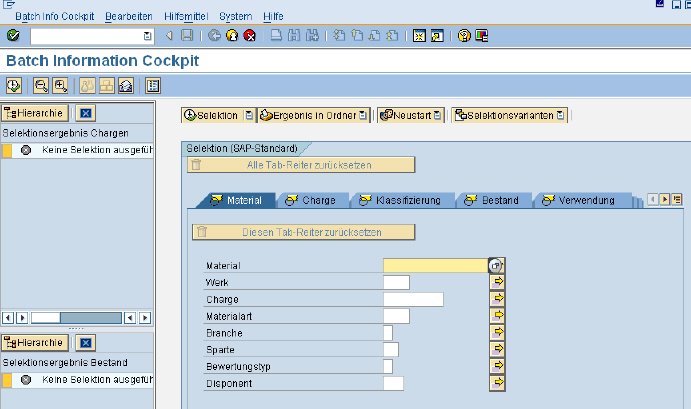Viewport: 691px width, 409px height.
Task: Click the list settings icon
Action: [153, 86]
